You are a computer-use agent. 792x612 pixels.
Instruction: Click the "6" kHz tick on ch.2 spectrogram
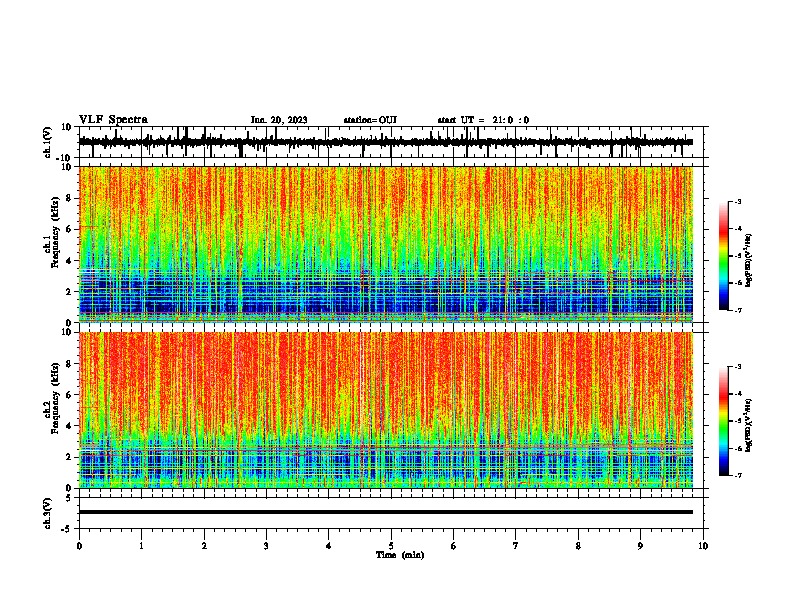coord(70,395)
